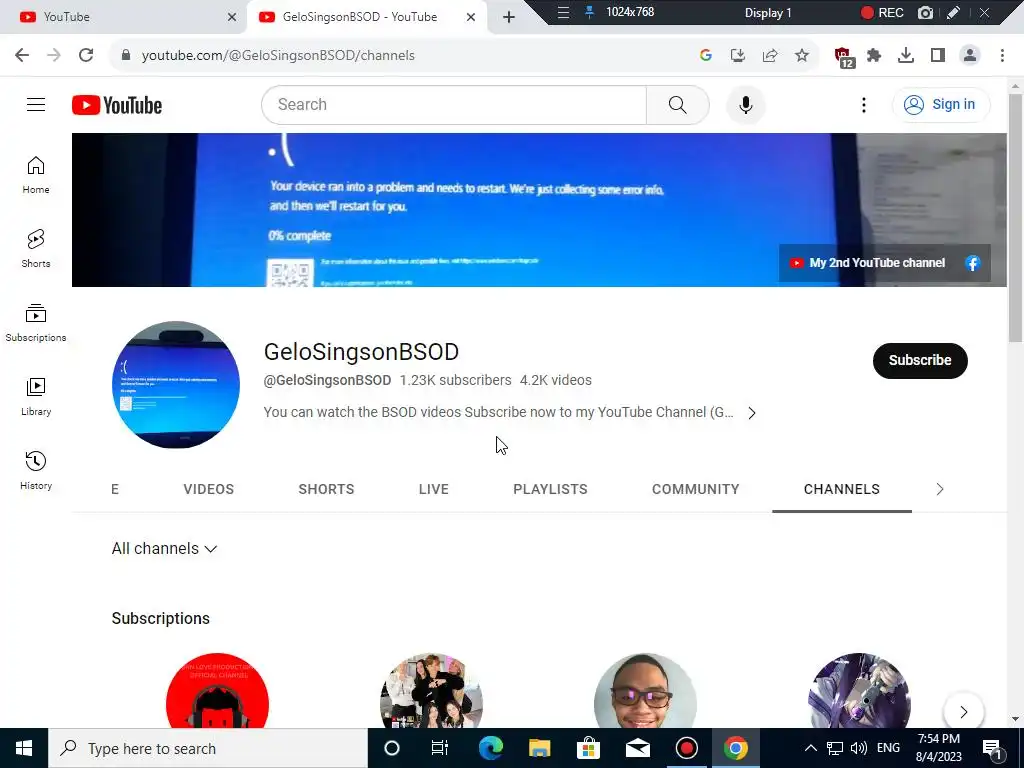Show hidden system tray icons
Viewport: 1024px width, 768px height.
point(810,748)
